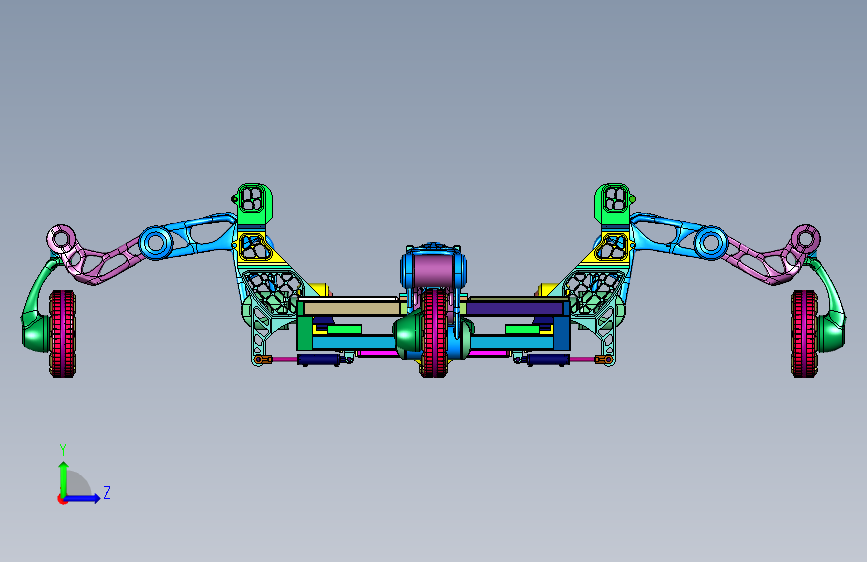Image resolution: width=867 pixels, height=562 pixels.
Task: Click the blue Z axis arrow of the triad
Action: [83, 498]
